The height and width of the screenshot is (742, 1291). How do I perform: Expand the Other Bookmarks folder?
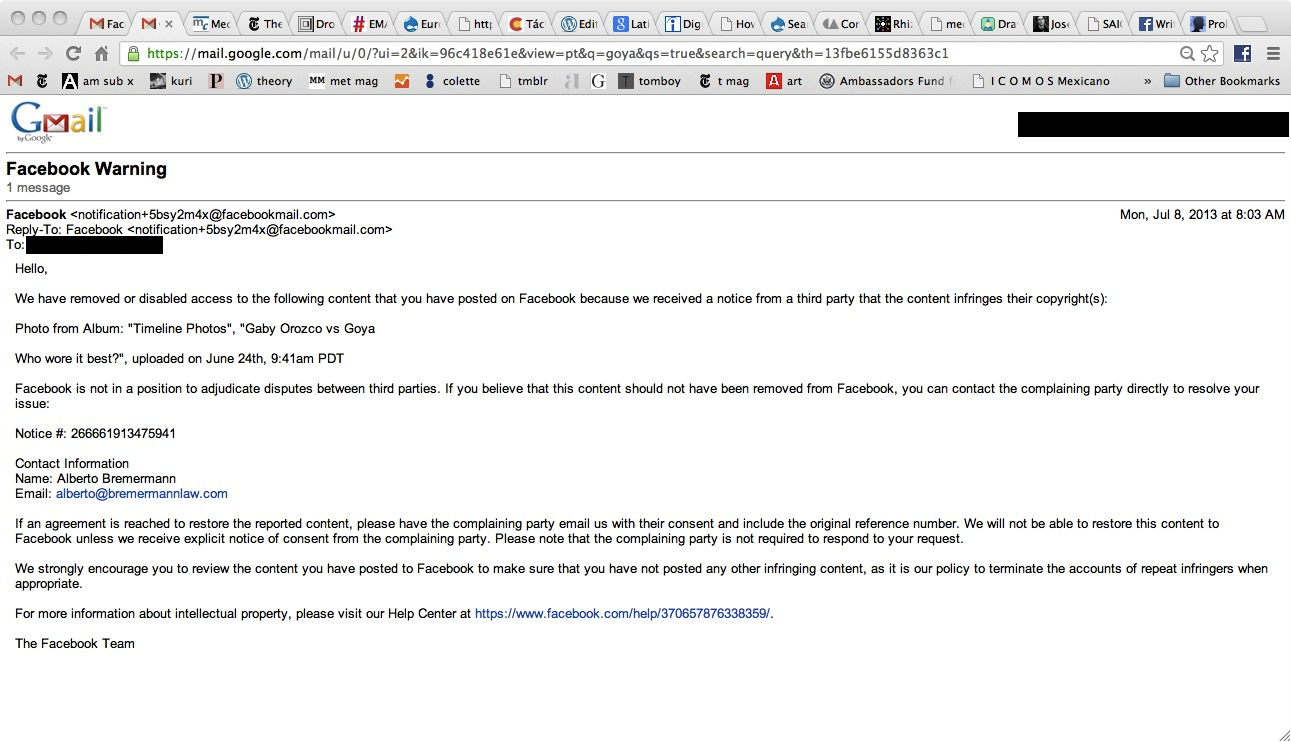pyautogui.click(x=1222, y=81)
